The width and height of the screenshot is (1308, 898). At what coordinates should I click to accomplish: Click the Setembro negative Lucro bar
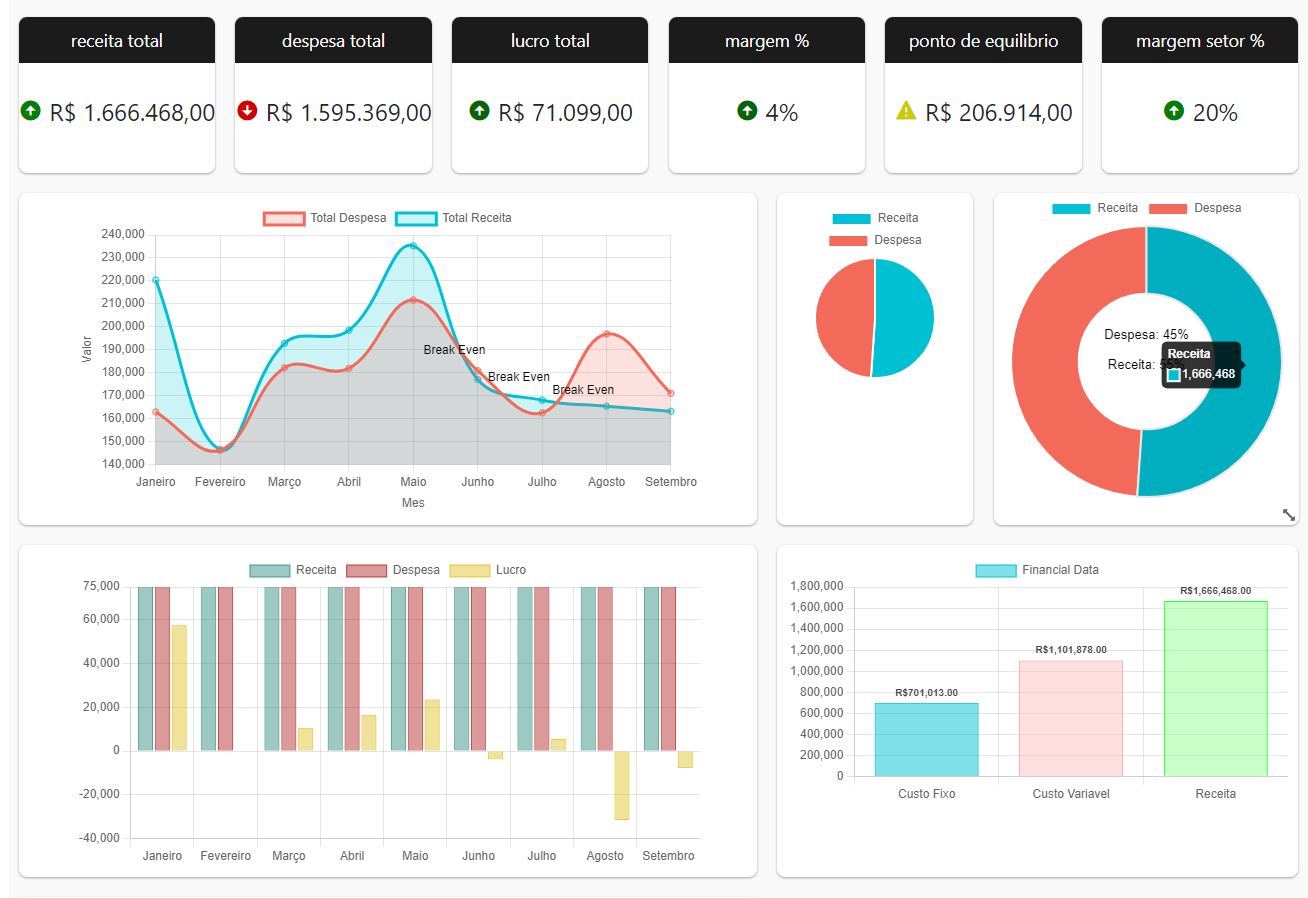click(685, 759)
